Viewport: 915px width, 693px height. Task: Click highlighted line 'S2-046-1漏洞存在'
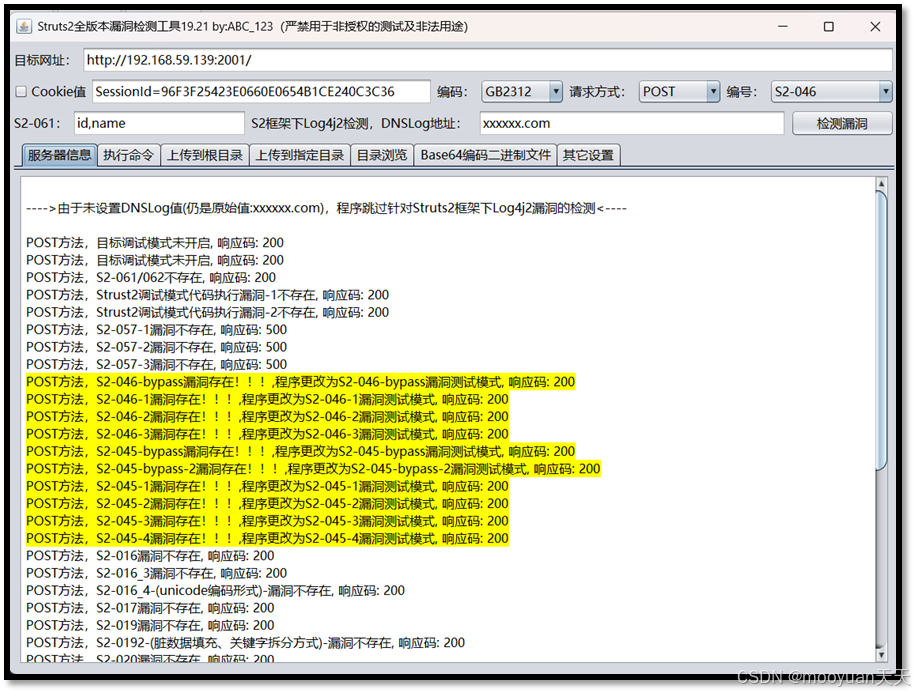click(x=267, y=400)
